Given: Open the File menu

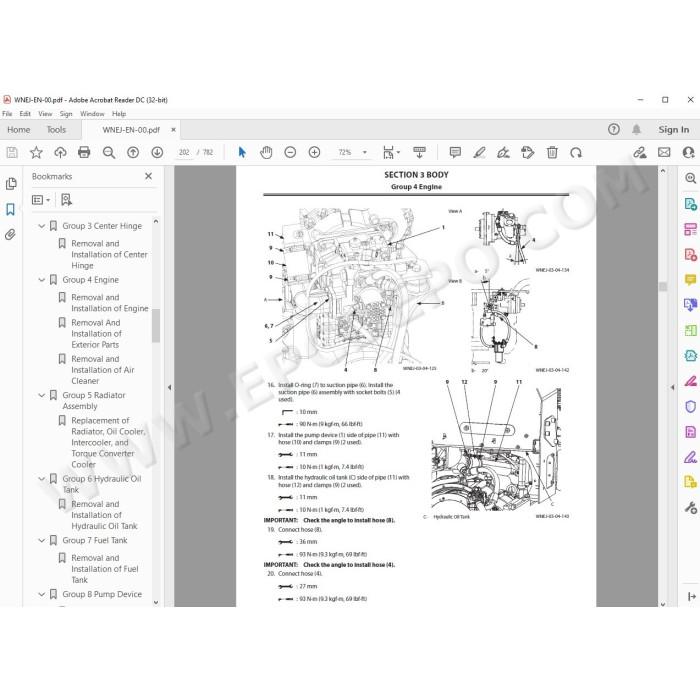Looking at the screenshot, I should (7, 114).
